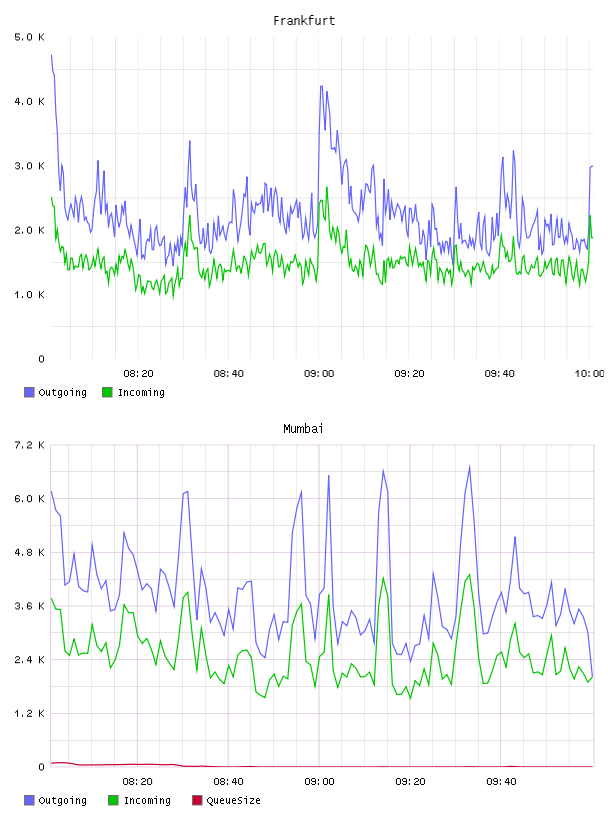Click the 1.2 K axis label in Mumbai
This screenshot has height=816, width=608.
click(30, 713)
